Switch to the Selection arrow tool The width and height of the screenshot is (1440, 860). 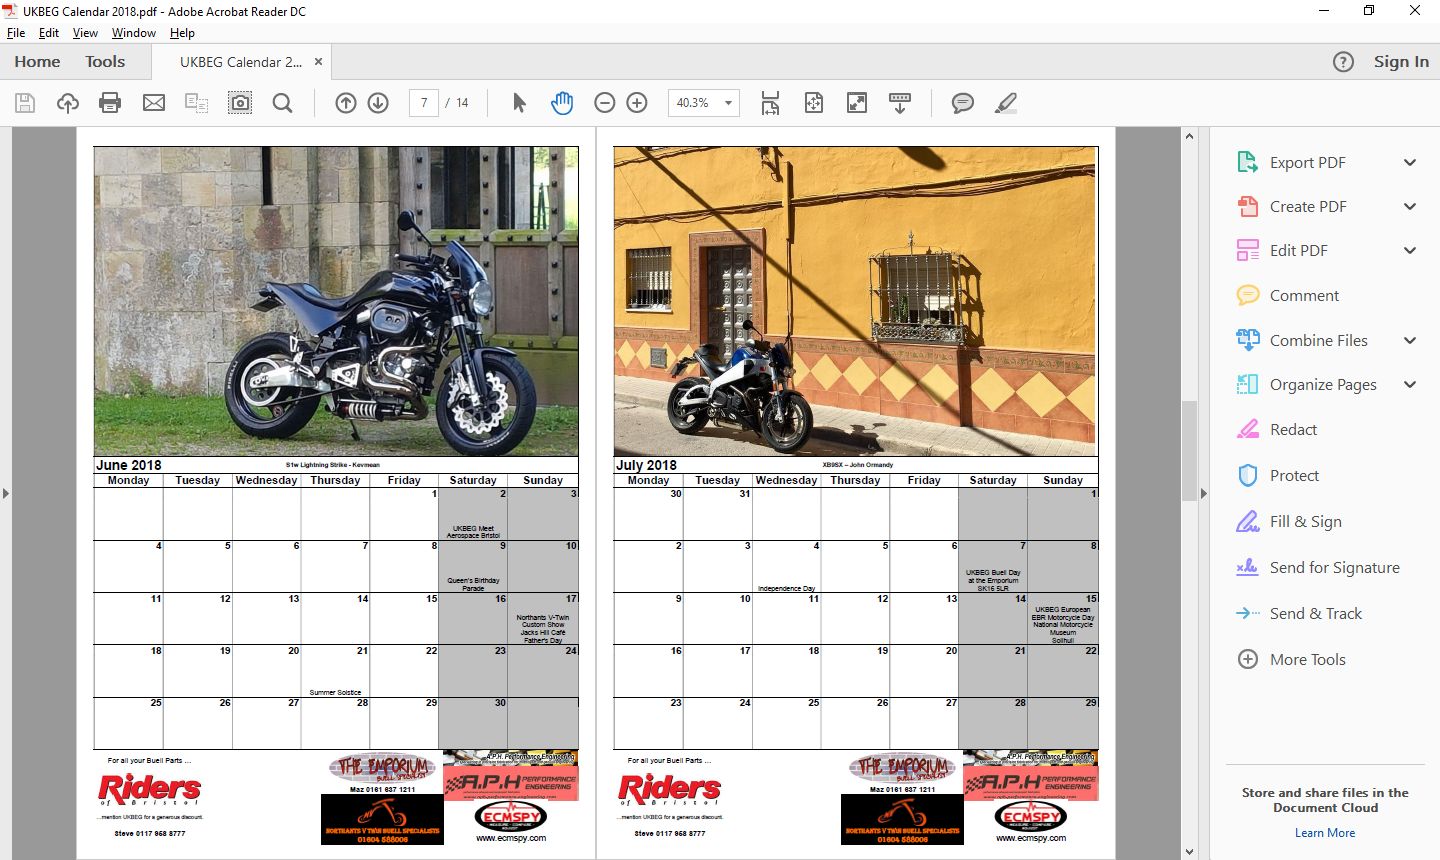point(519,103)
